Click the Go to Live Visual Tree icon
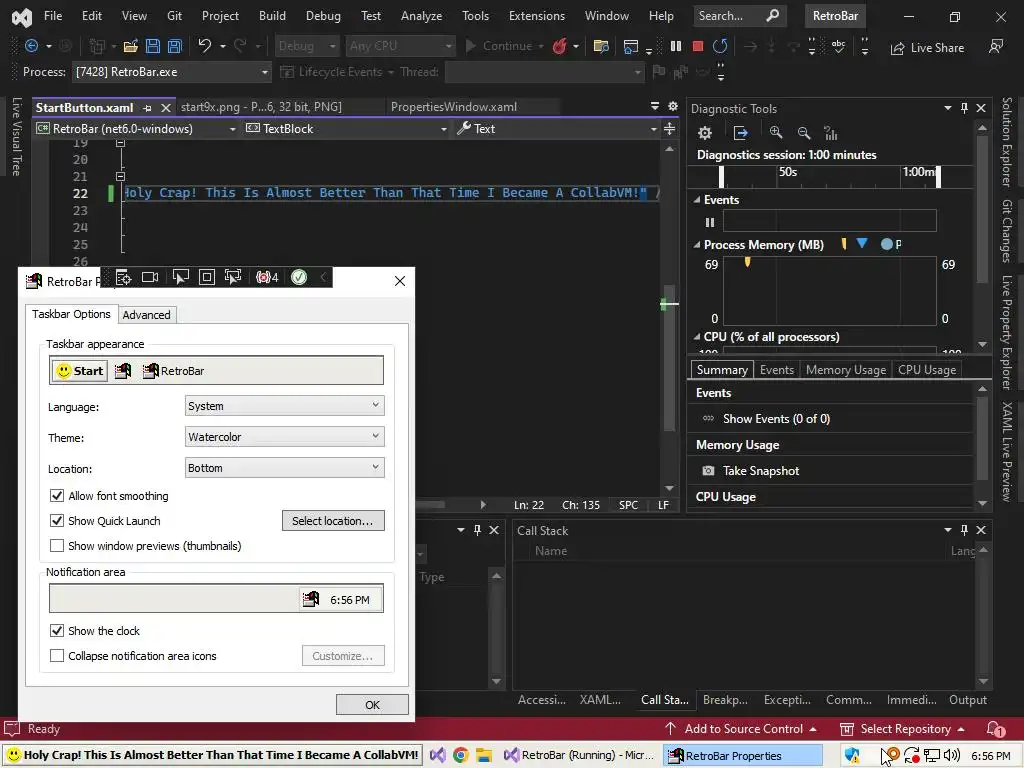The image size is (1024, 768). 123,277
